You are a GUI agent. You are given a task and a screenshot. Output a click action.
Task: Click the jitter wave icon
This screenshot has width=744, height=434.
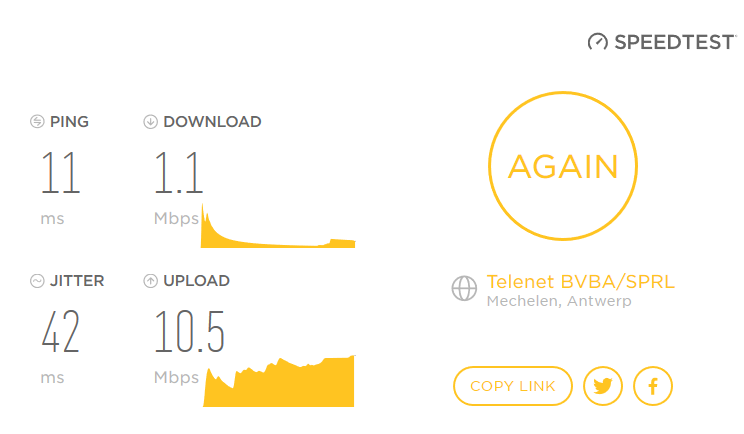pyautogui.click(x=38, y=281)
